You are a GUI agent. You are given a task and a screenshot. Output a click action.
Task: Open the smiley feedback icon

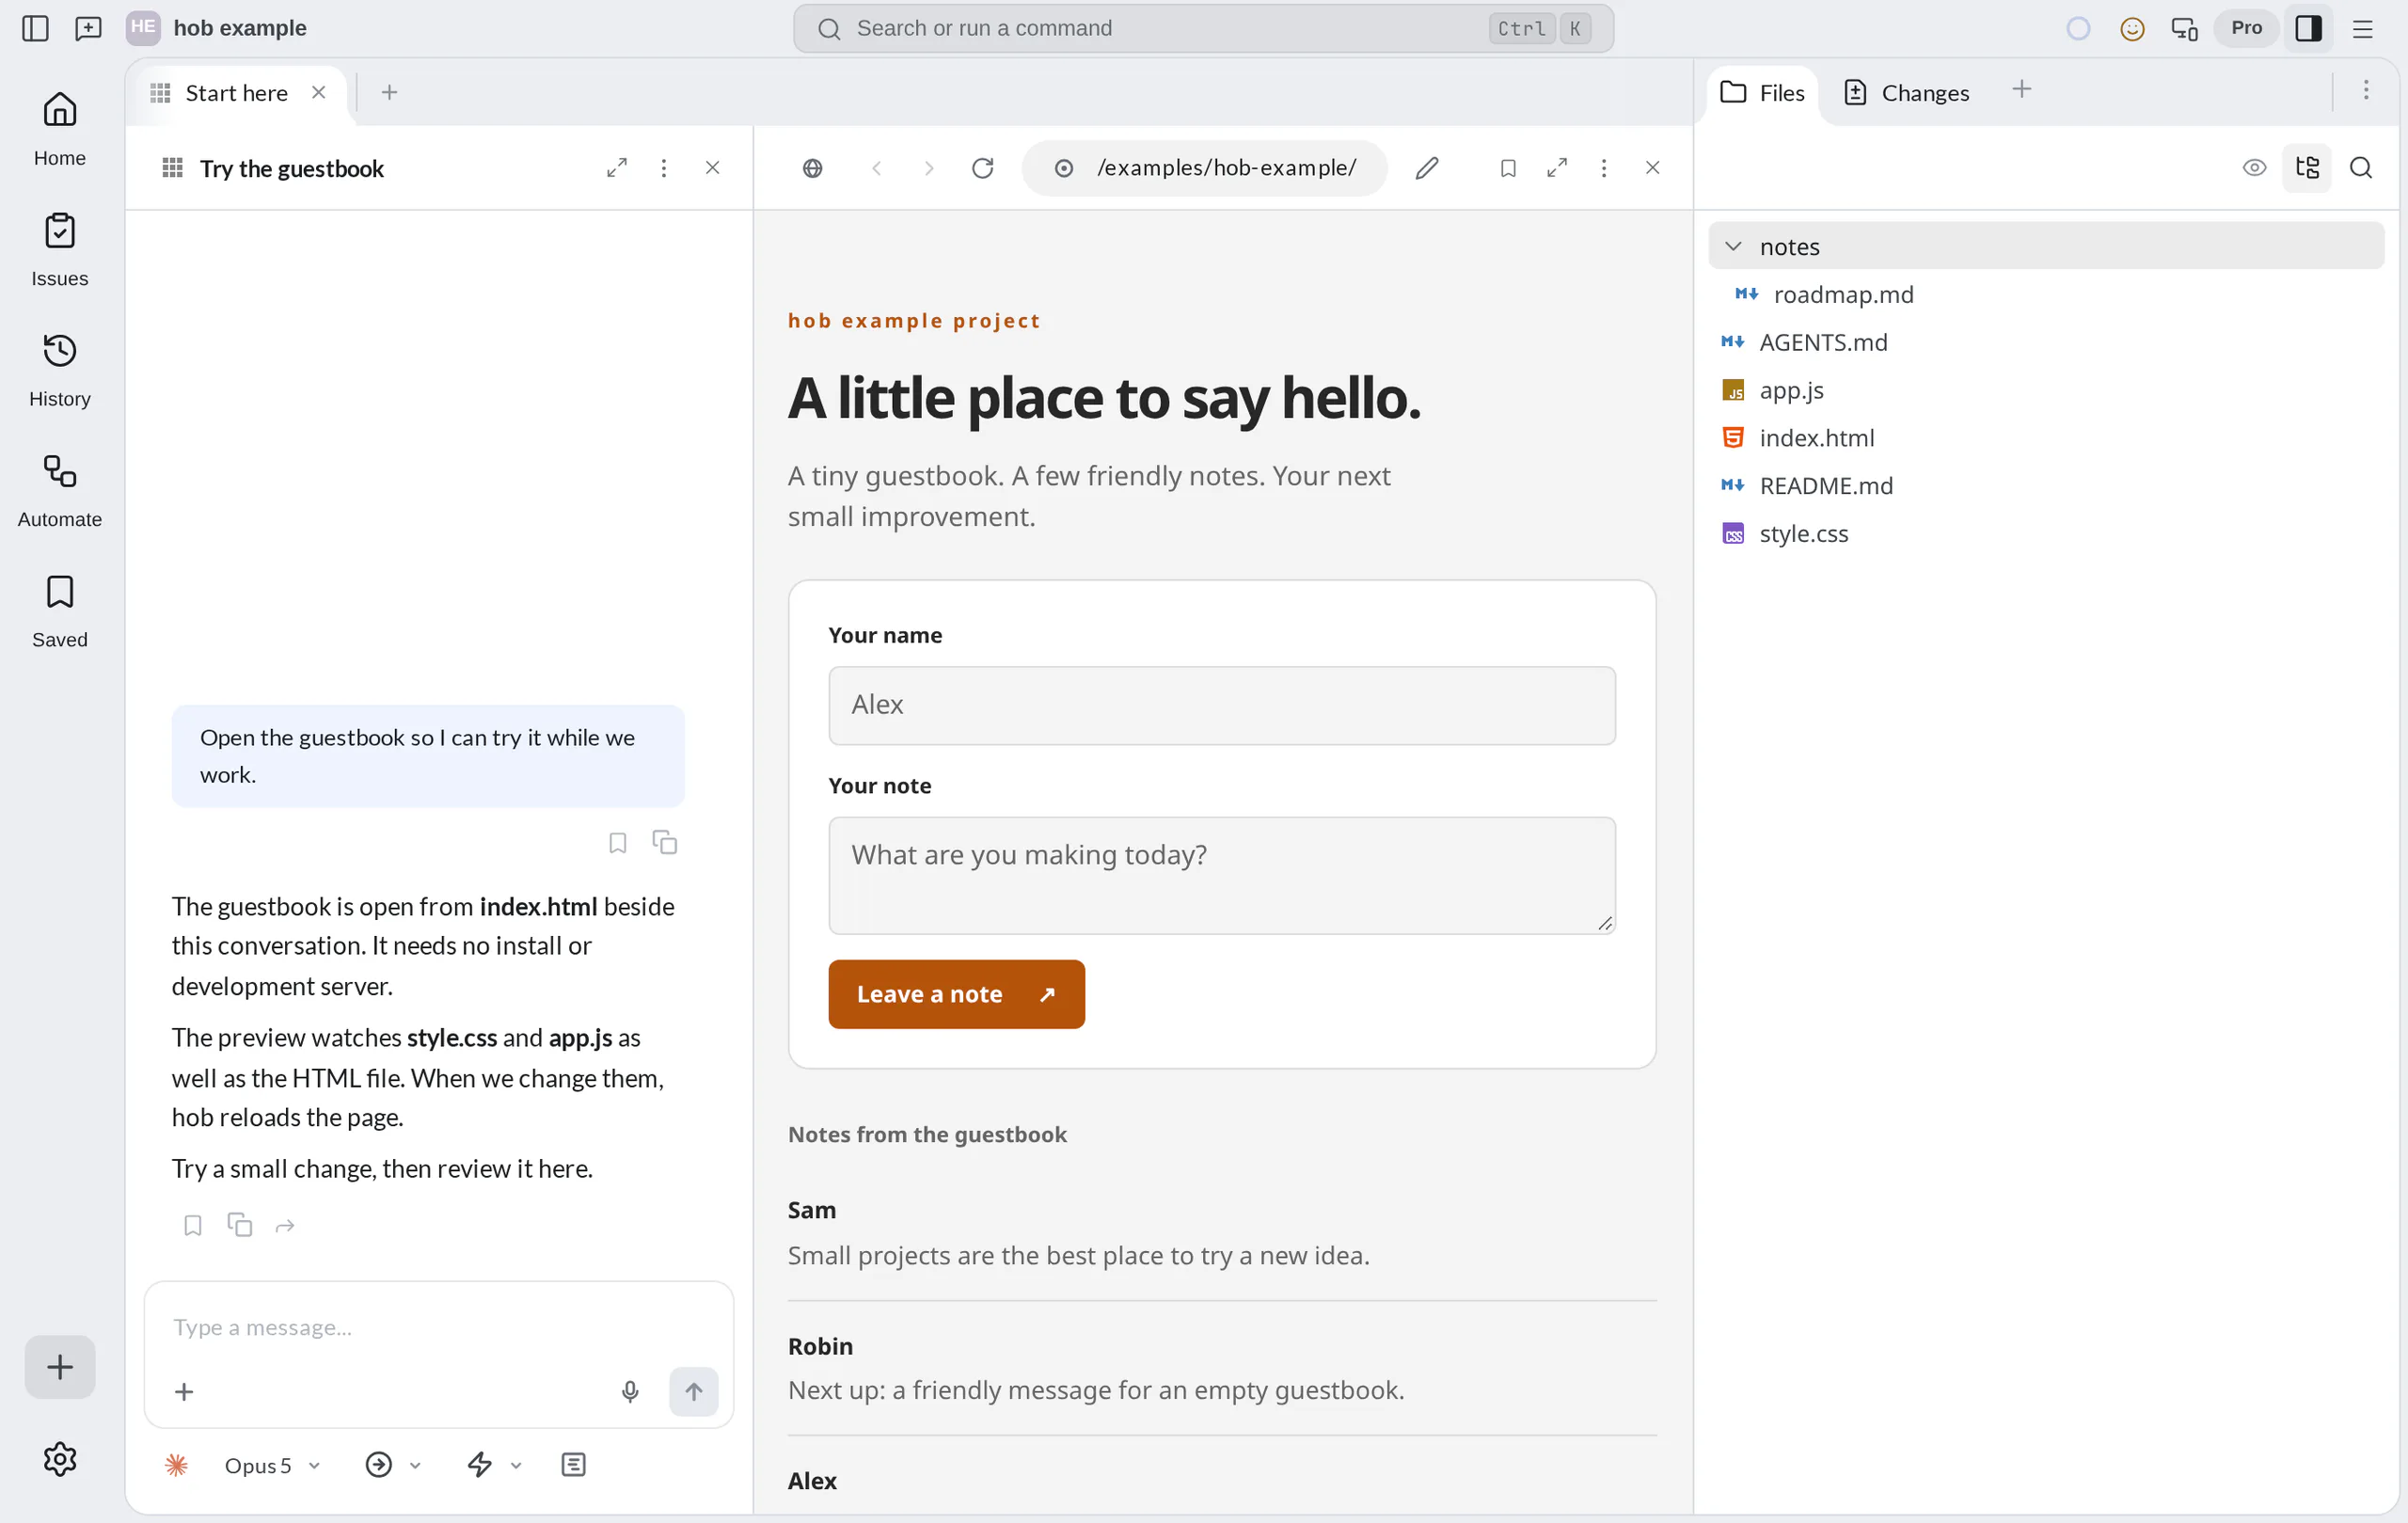(2132, 28)
